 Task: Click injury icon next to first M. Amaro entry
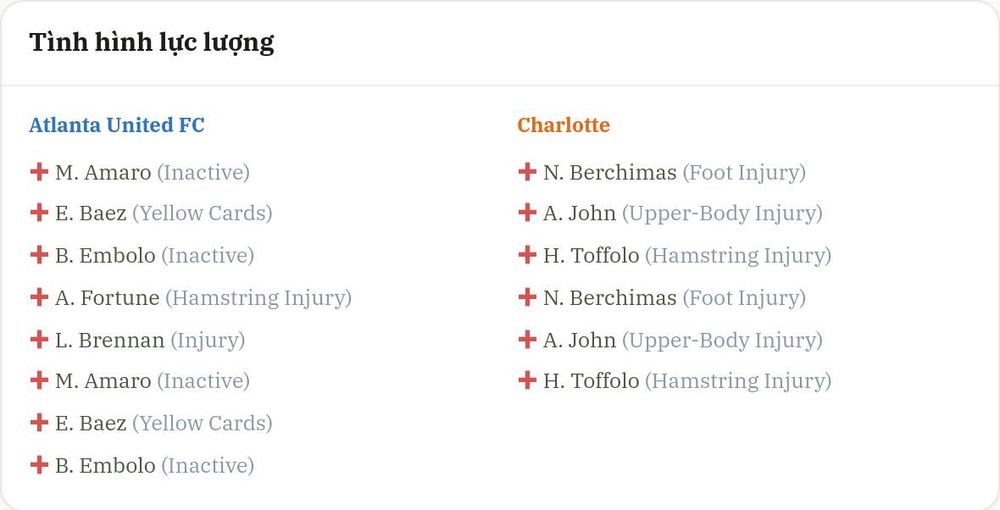39,171
